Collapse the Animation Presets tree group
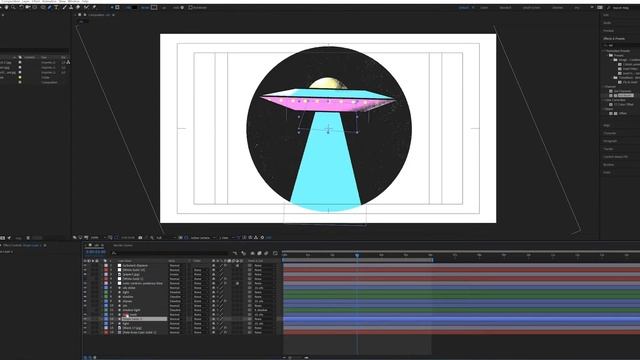Image resolution: width=640 pixels, height=360 pixels. (604, 51)
